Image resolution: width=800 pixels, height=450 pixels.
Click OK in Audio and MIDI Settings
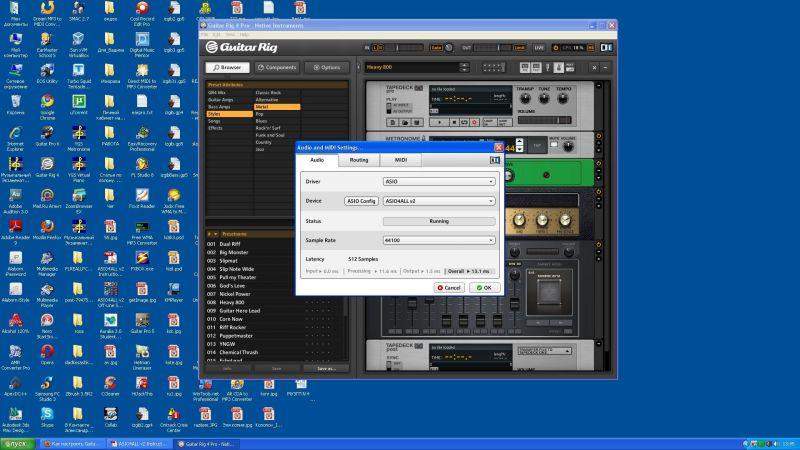tap(484, 287)
